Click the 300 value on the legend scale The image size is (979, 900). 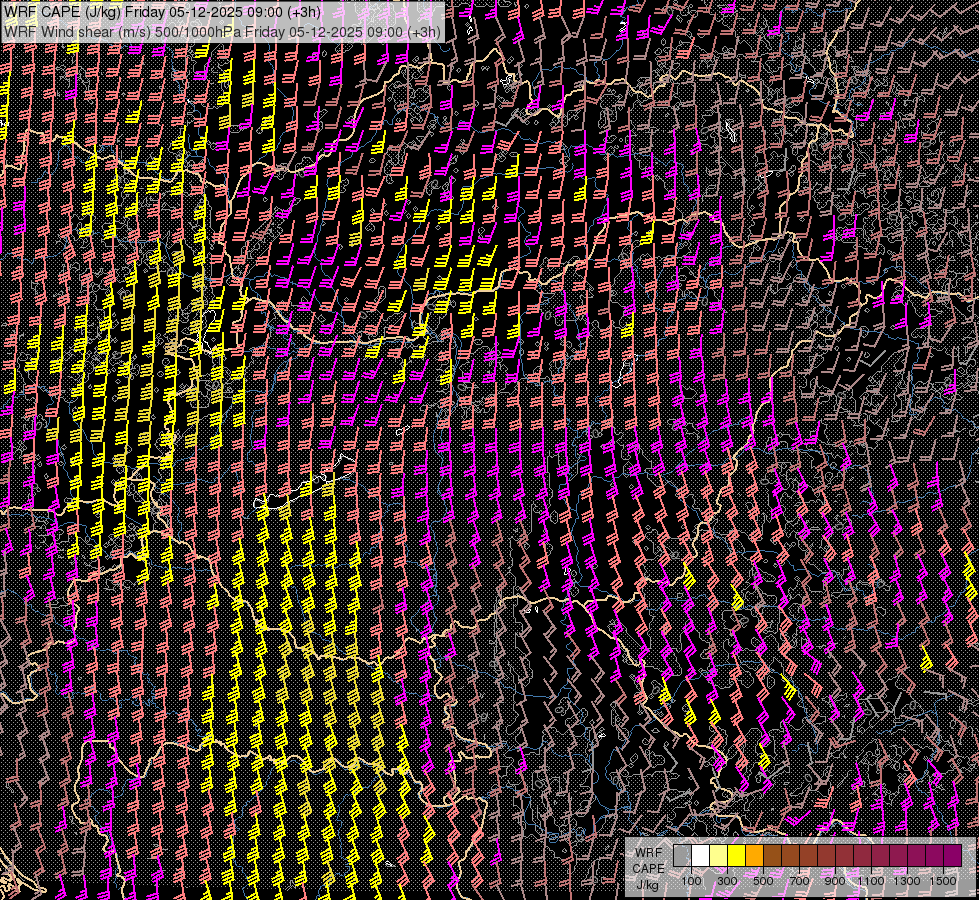click(727, 881)
